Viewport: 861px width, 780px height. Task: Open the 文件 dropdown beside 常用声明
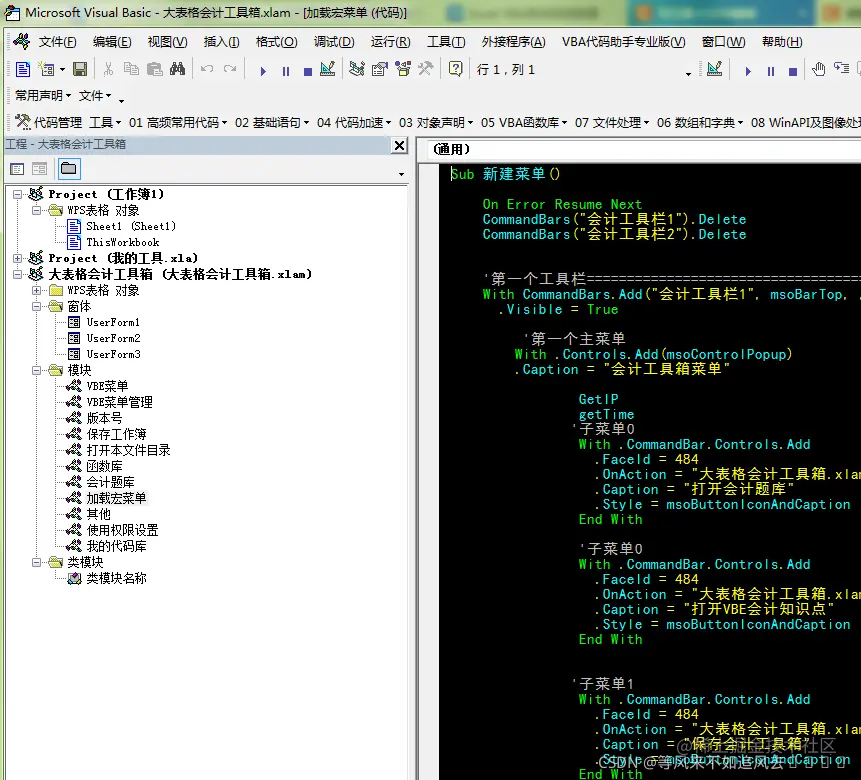[95, 96]
